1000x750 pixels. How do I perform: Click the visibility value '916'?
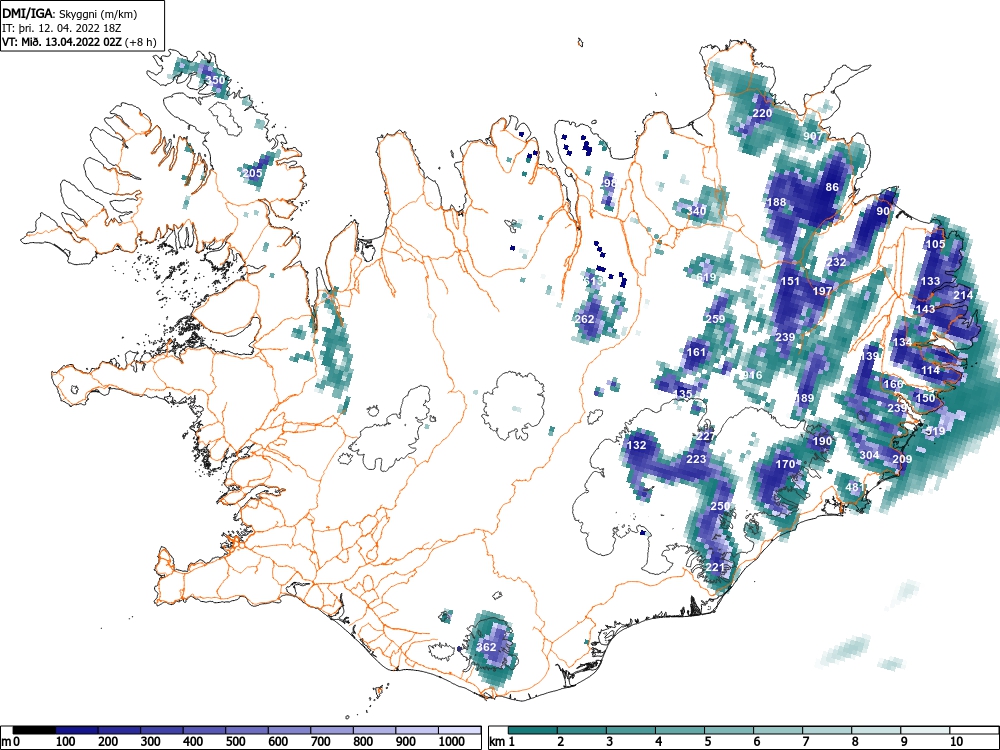pyautogui.click(x=753, y=375)
